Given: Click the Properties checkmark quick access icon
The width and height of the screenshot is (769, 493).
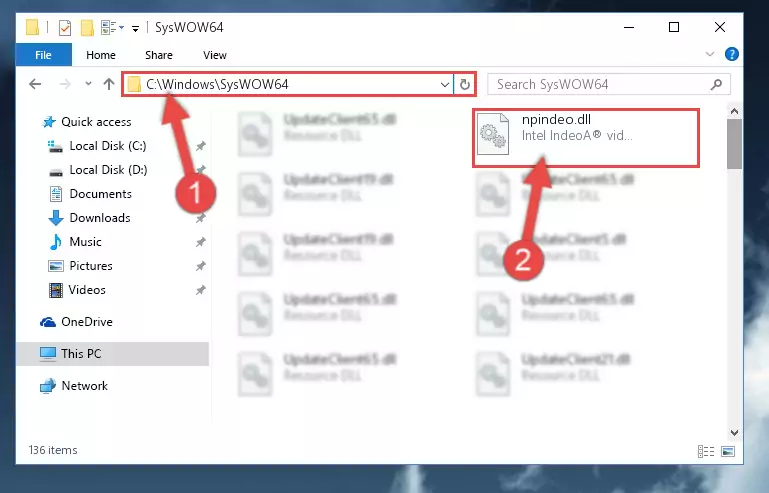Looking at the screenshot, I should (x=65, y=27).
